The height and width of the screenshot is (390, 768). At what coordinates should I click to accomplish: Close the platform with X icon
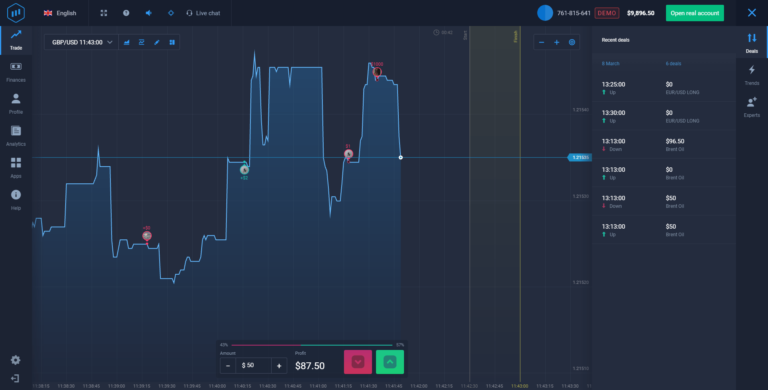(752, 13)
